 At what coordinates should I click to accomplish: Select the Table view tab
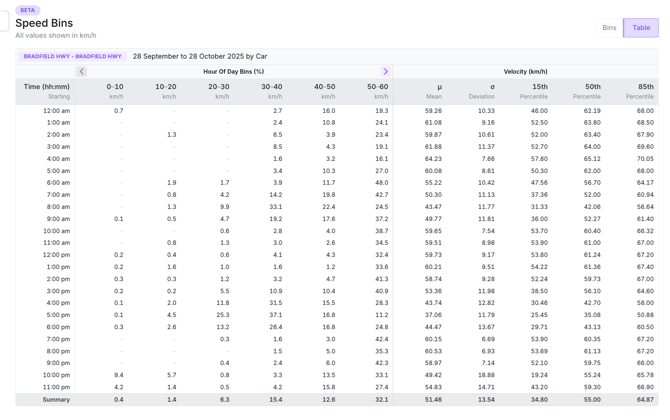[641, 28]
